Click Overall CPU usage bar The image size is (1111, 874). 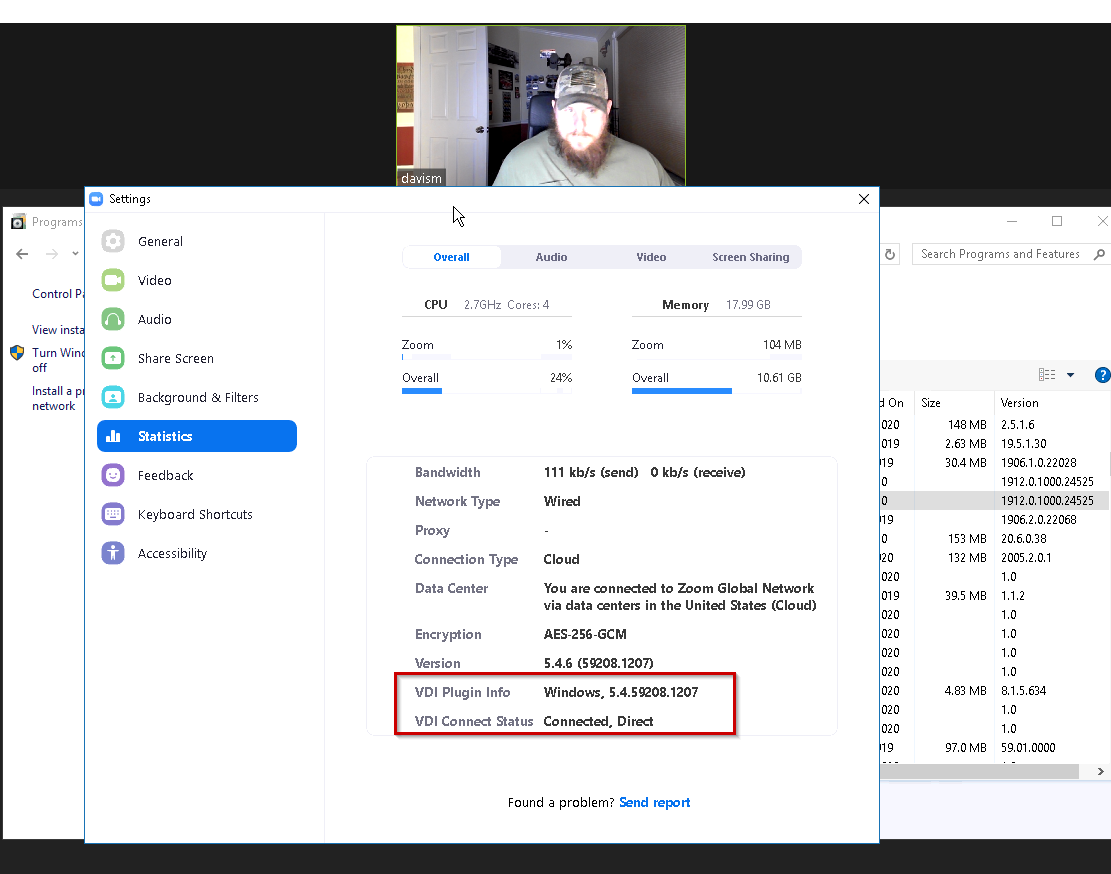(x=487, y=390)
